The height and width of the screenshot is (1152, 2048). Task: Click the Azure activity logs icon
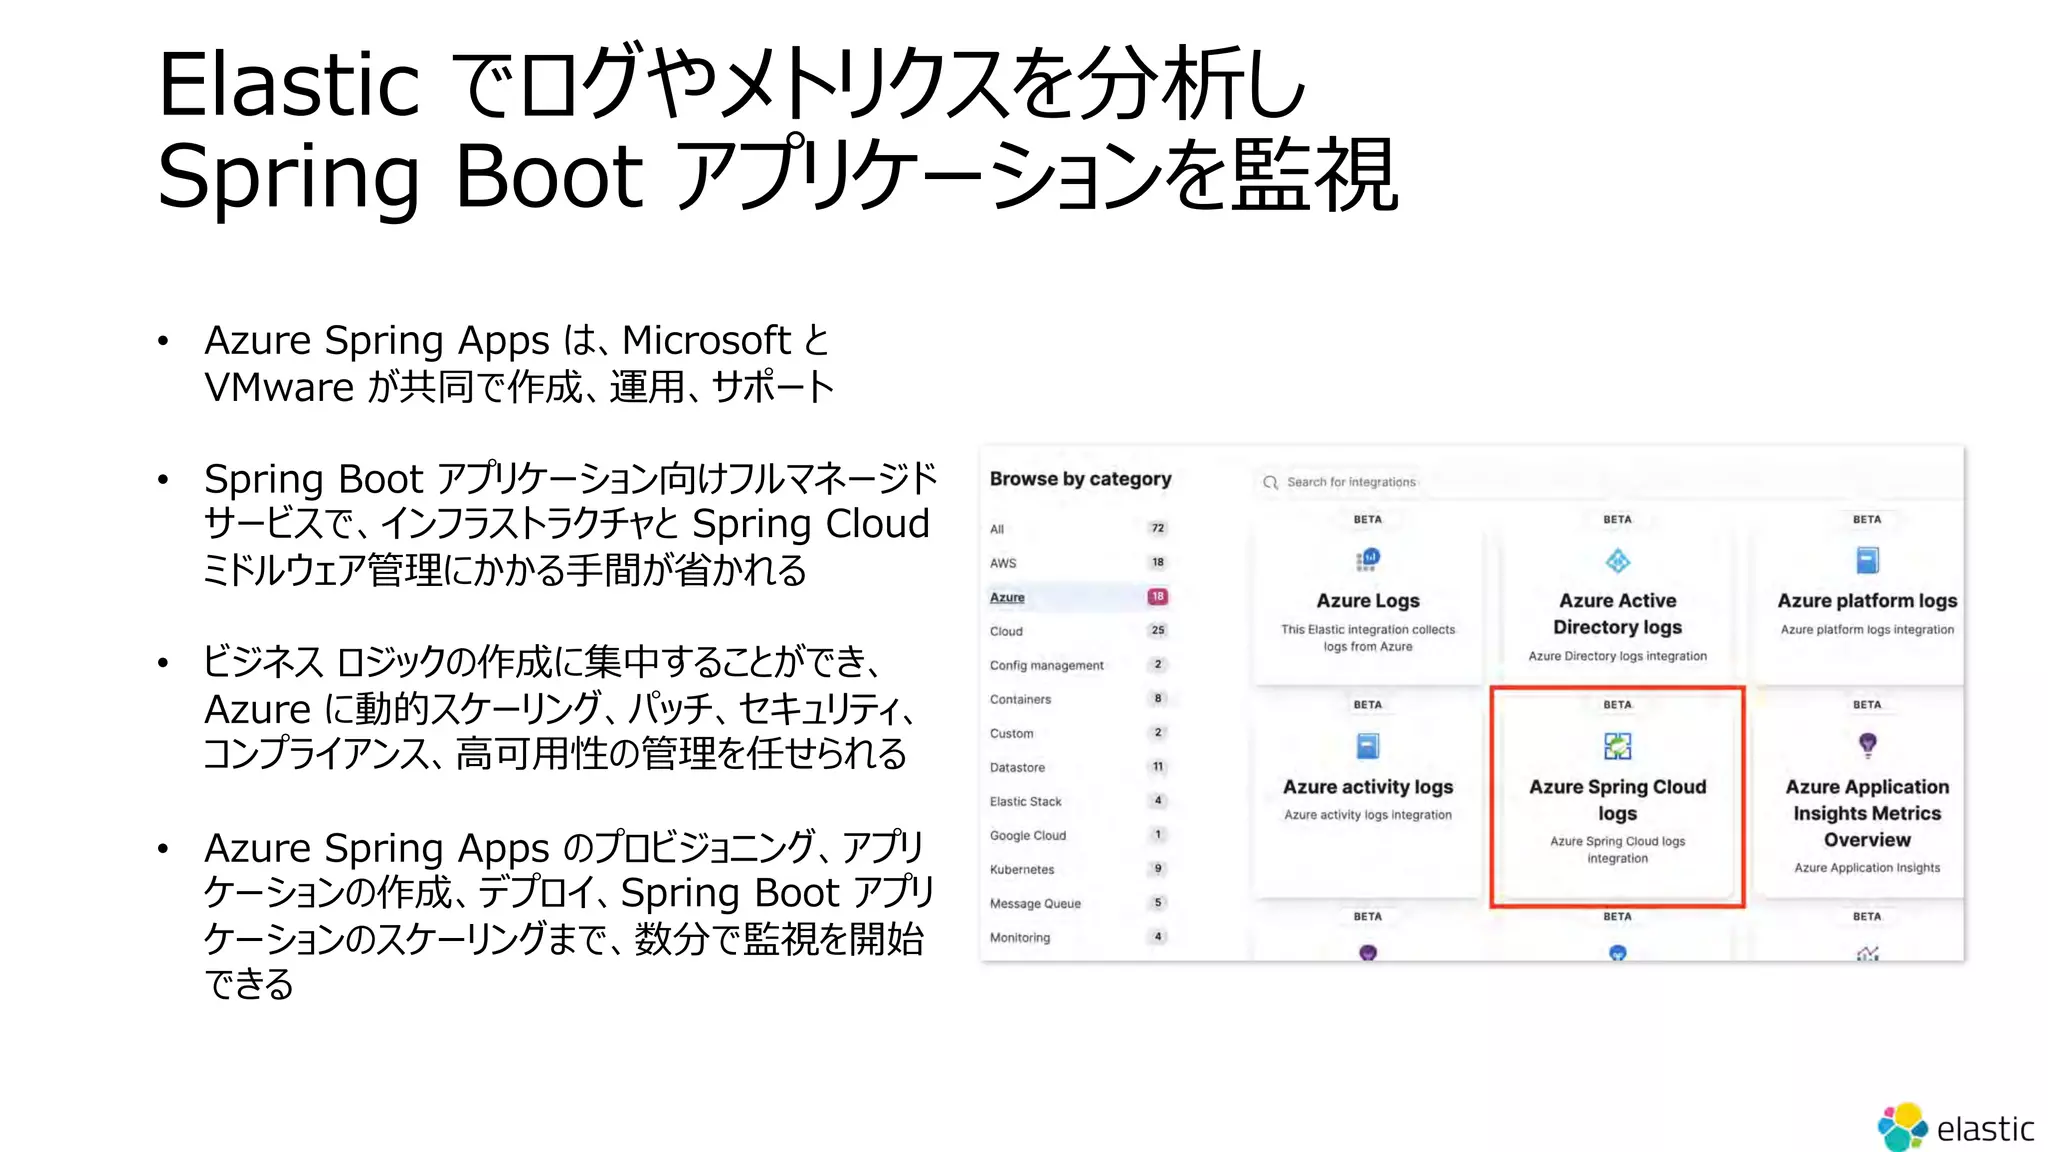pos(1367,746)
